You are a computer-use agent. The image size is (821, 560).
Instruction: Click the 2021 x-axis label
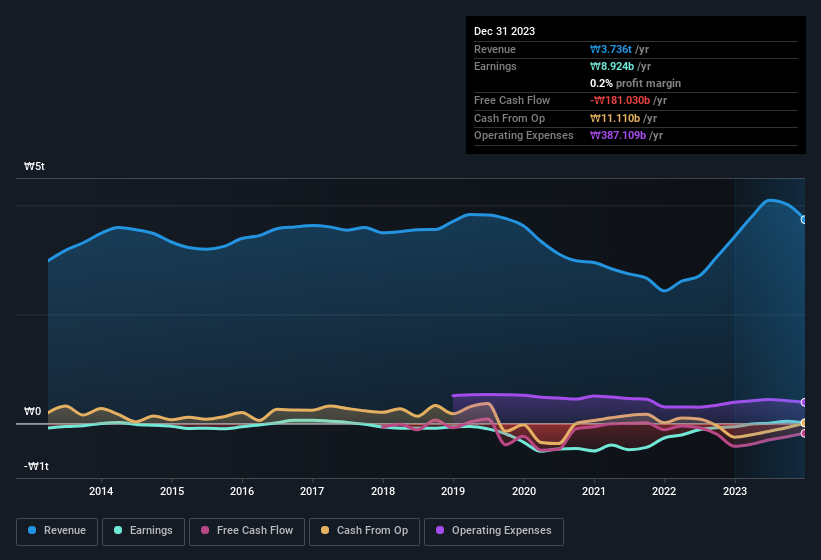594,491
